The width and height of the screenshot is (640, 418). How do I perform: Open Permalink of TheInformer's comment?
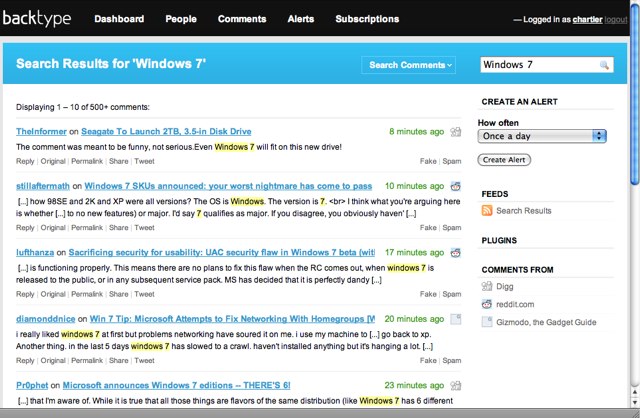(x=87, y=161)
